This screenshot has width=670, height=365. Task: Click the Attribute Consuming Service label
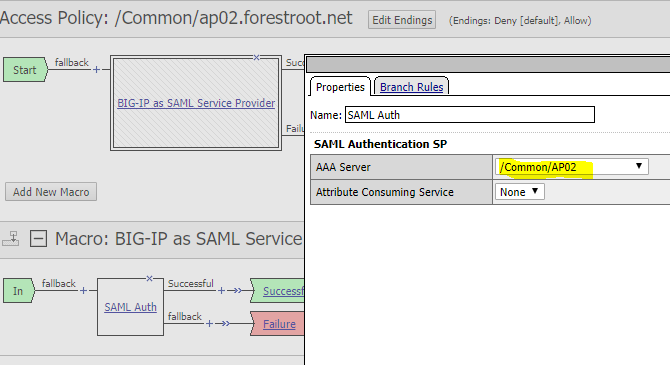385,192
